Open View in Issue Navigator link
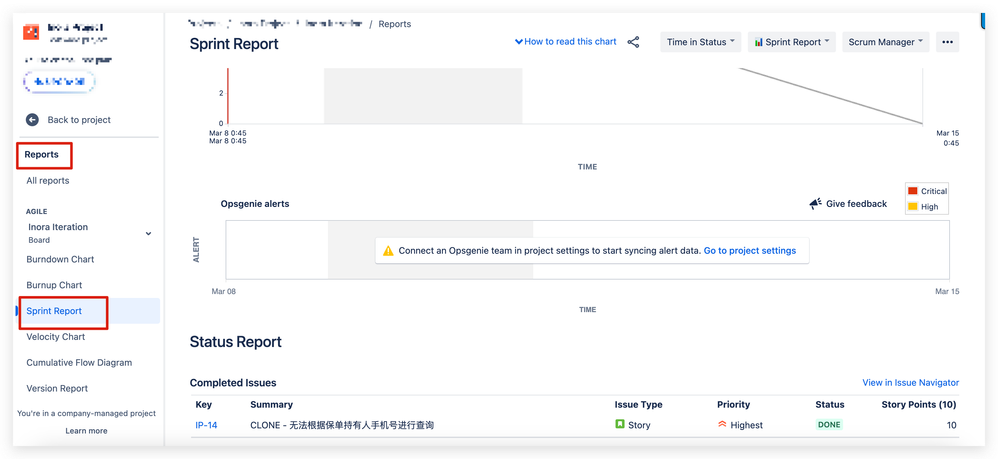The height and width of the screenshot is (459, 998). 910,383
